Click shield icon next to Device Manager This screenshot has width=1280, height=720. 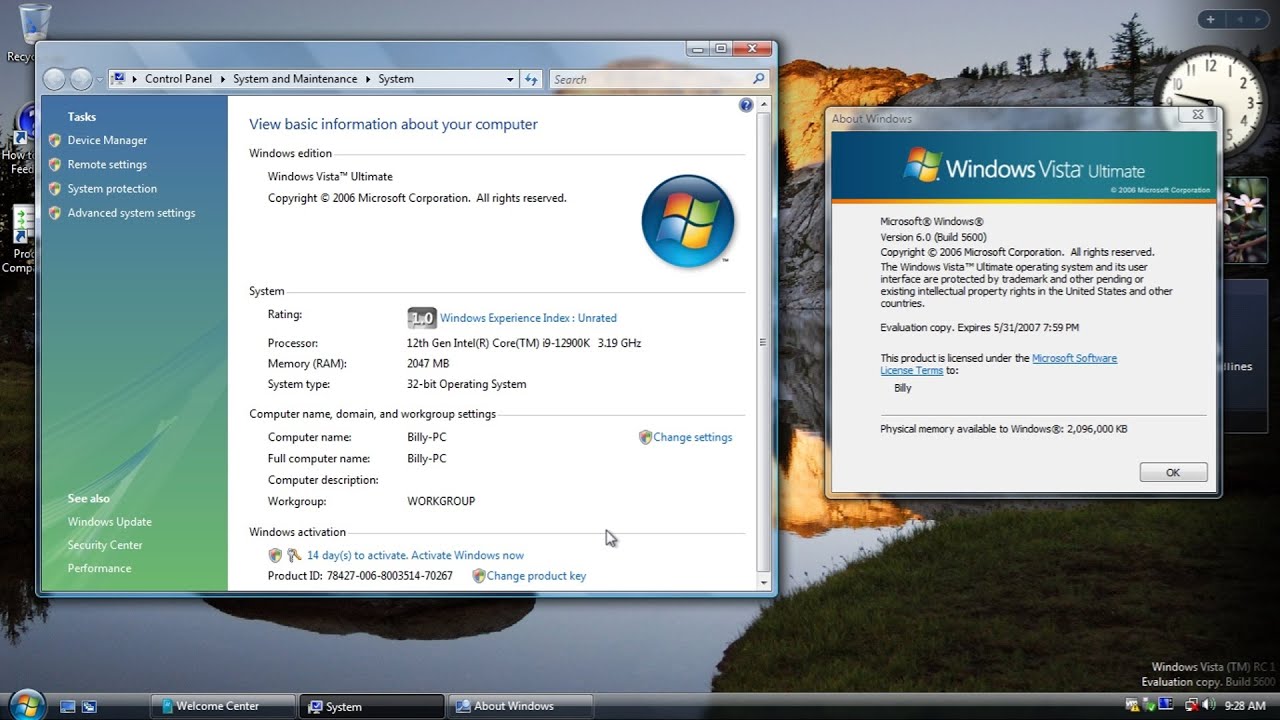[55, 140]
